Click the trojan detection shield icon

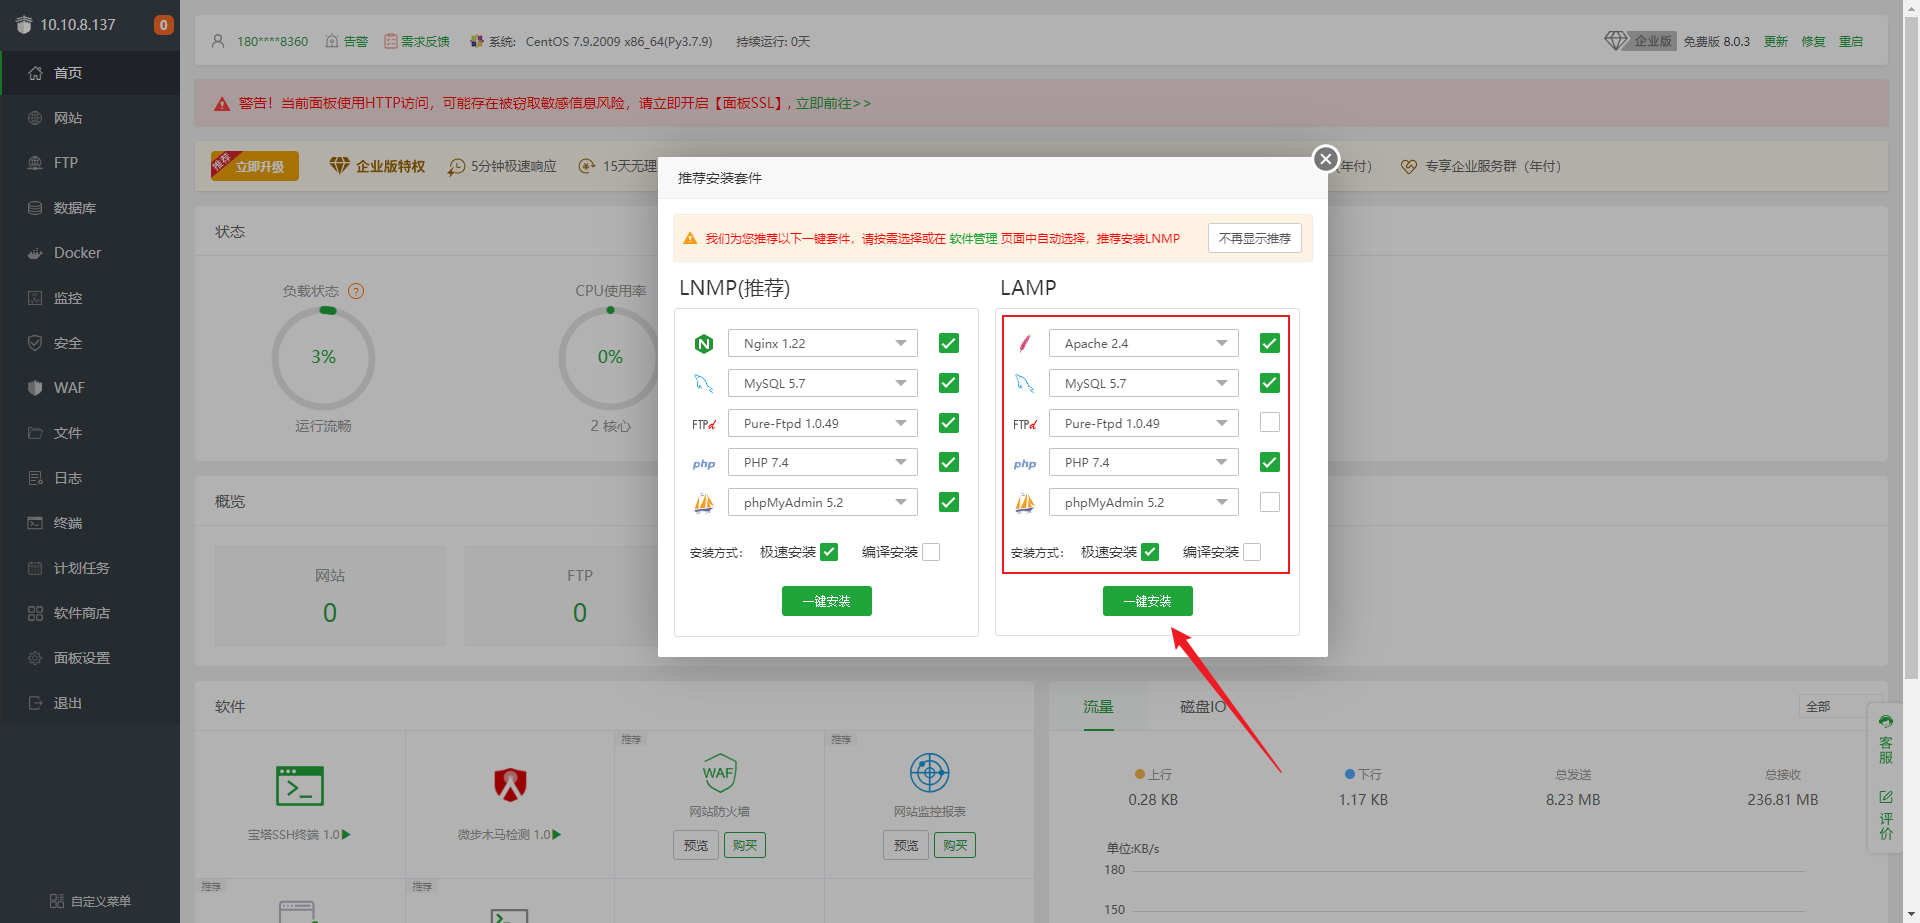[x=510, y=785]
